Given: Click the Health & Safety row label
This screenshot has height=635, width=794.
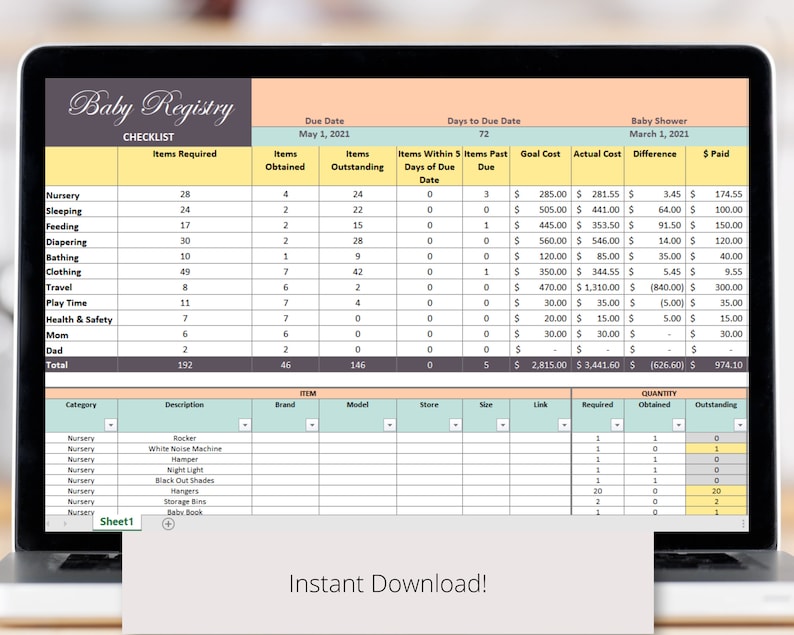Looking at the screenshot, I should [x=80, y=320].
